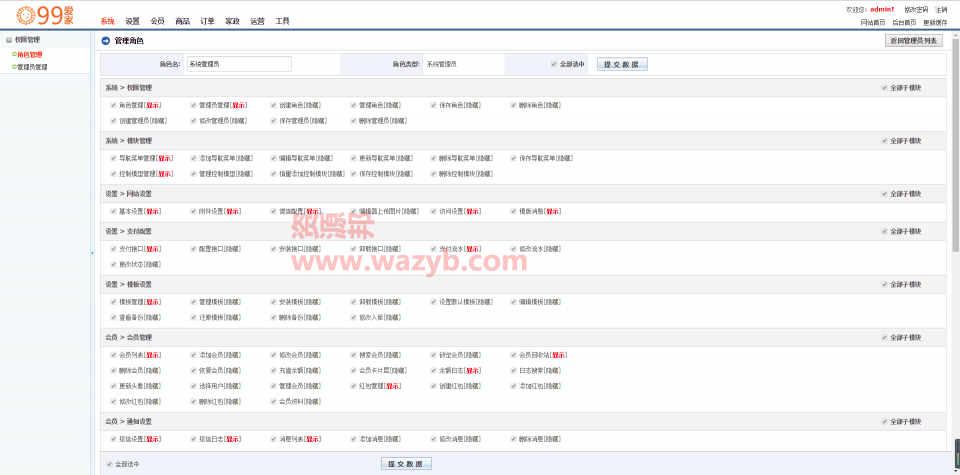
Task: Open the 设置 top menu
Action: click(x=132, y=21)
